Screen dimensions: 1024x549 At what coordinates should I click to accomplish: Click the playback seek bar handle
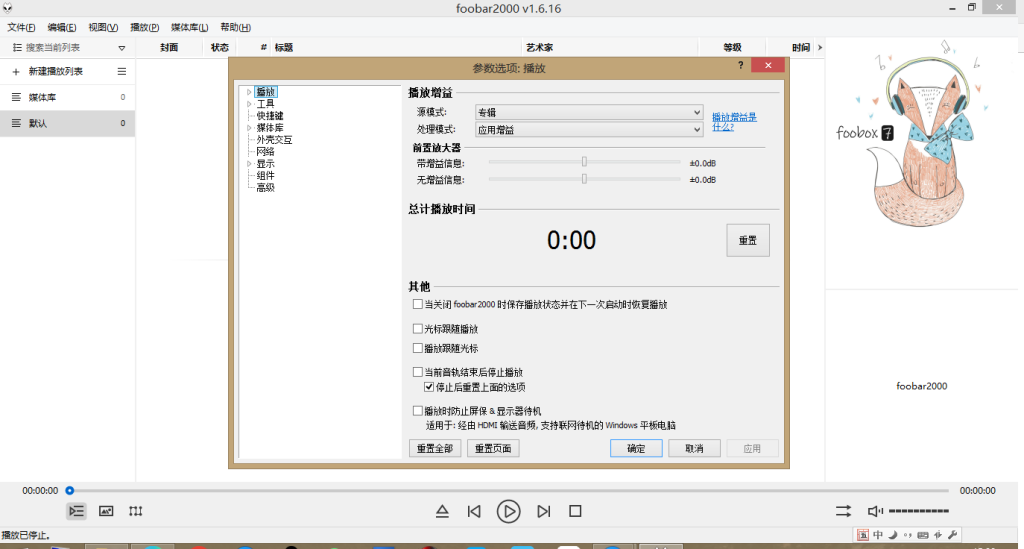point(70,490)
